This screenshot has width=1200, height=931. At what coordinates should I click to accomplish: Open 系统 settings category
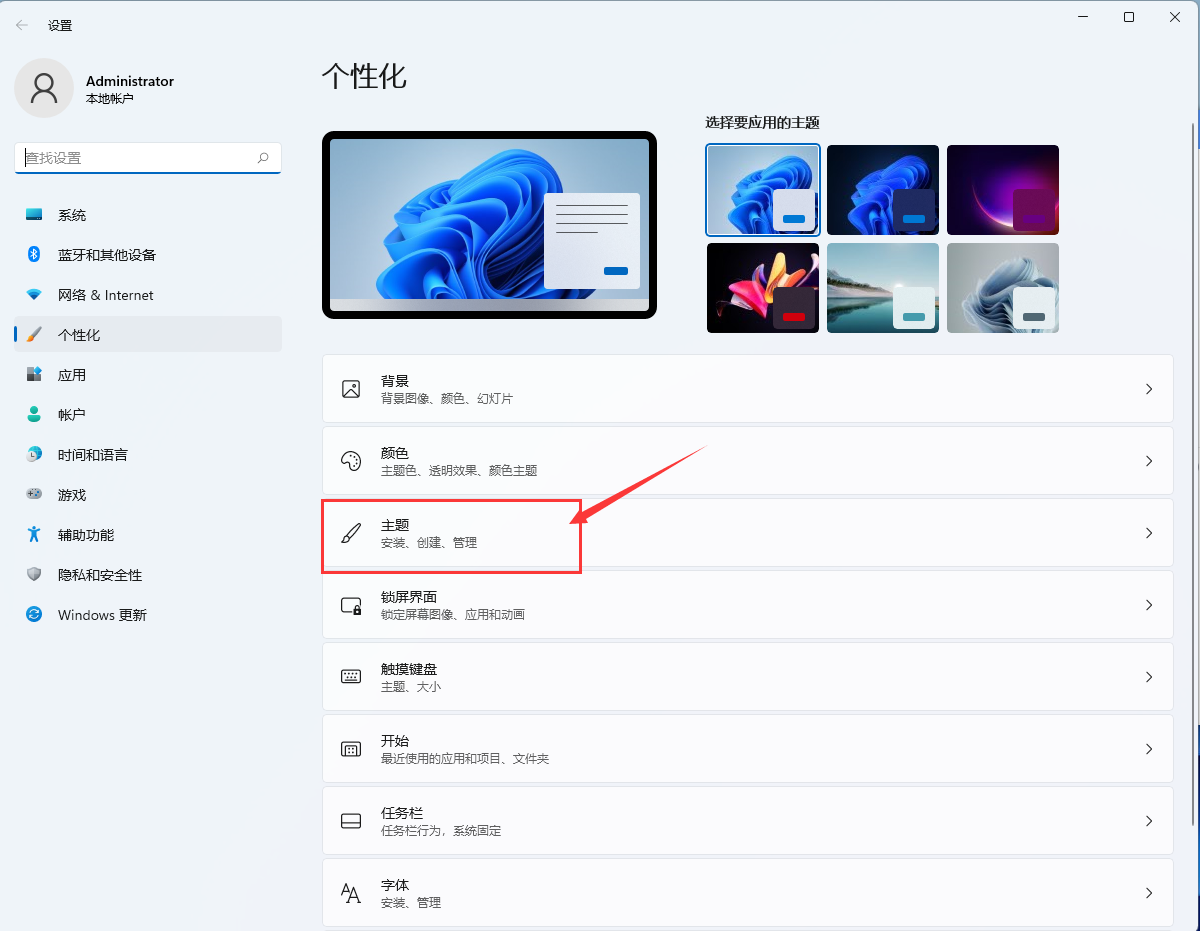pyautogui.click(x=148, y=215)
